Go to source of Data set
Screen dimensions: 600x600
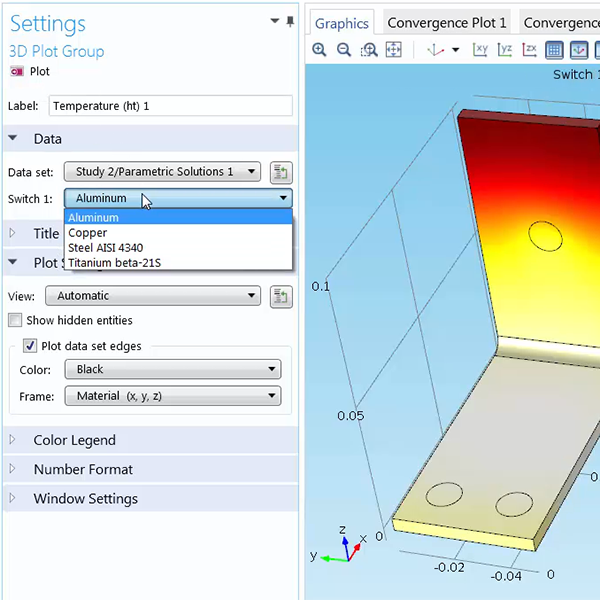click(281, 172)
